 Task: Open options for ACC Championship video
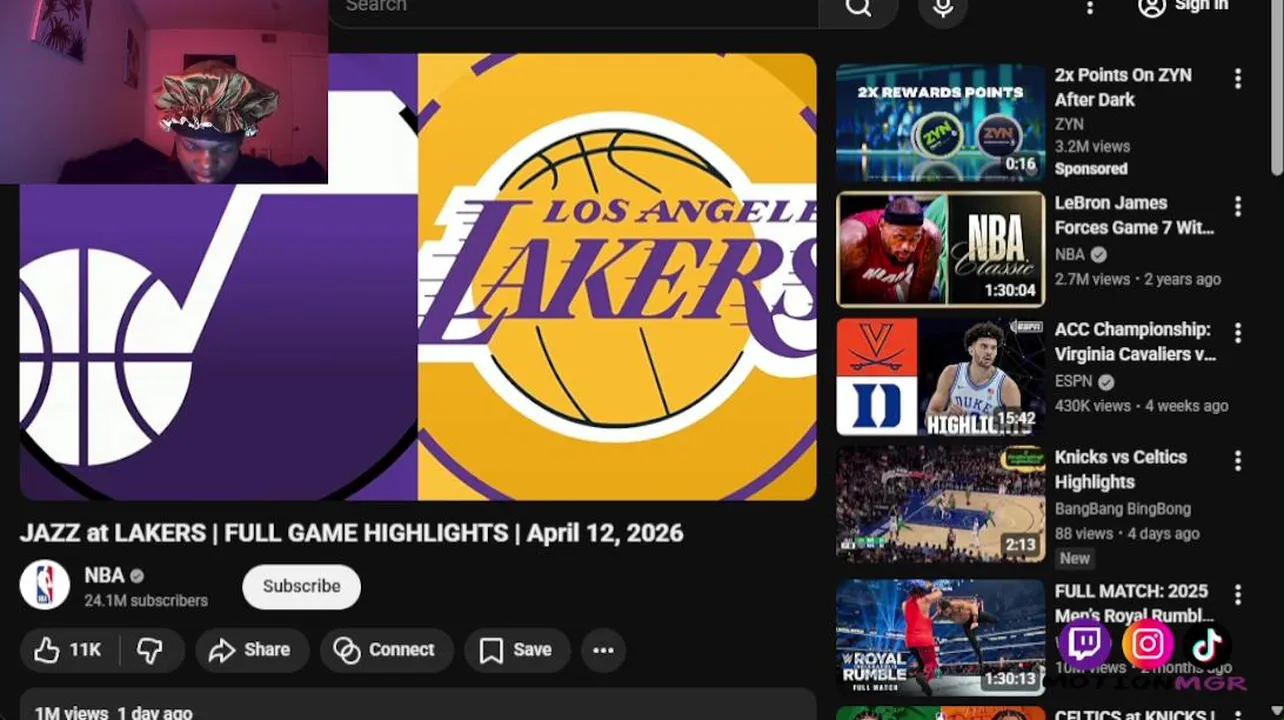[x=1238, y=332]
